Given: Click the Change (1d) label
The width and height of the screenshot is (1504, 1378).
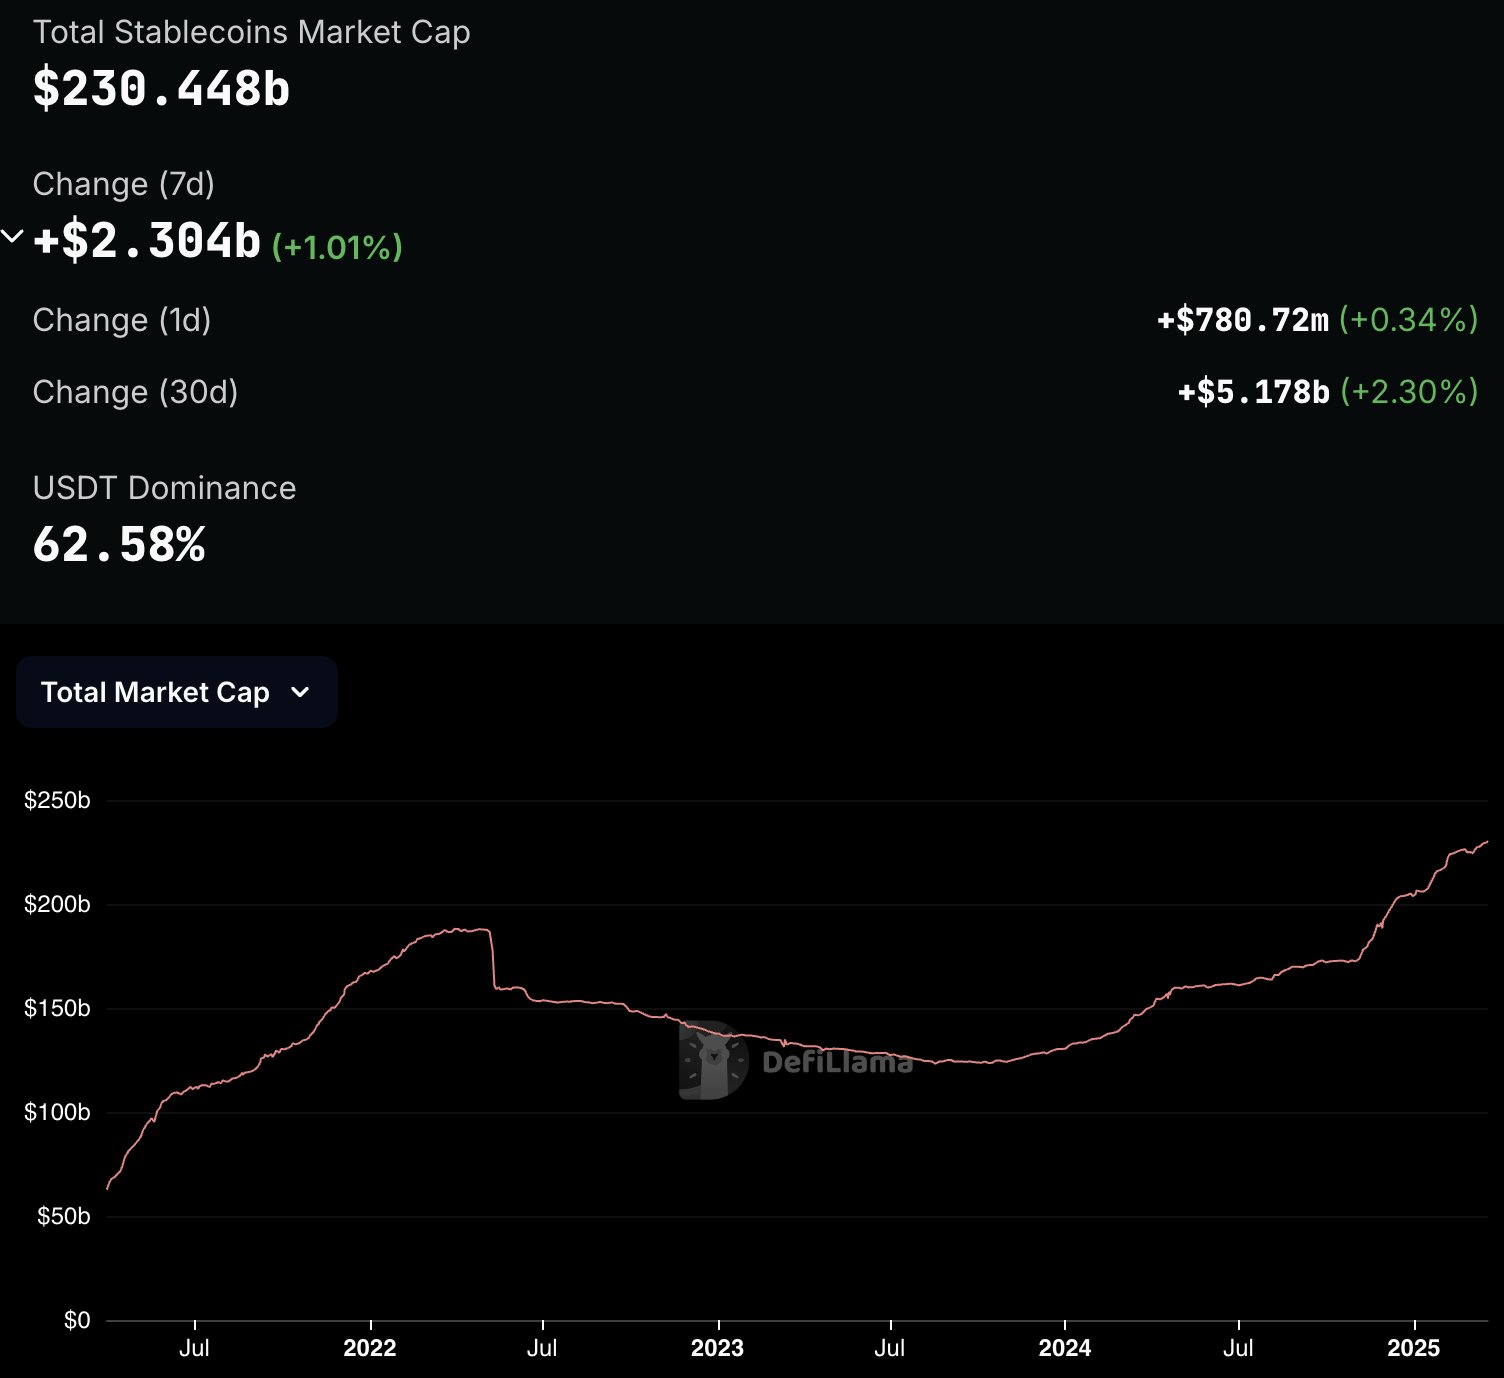Looking at the screenshot, I should click(121, 320).
